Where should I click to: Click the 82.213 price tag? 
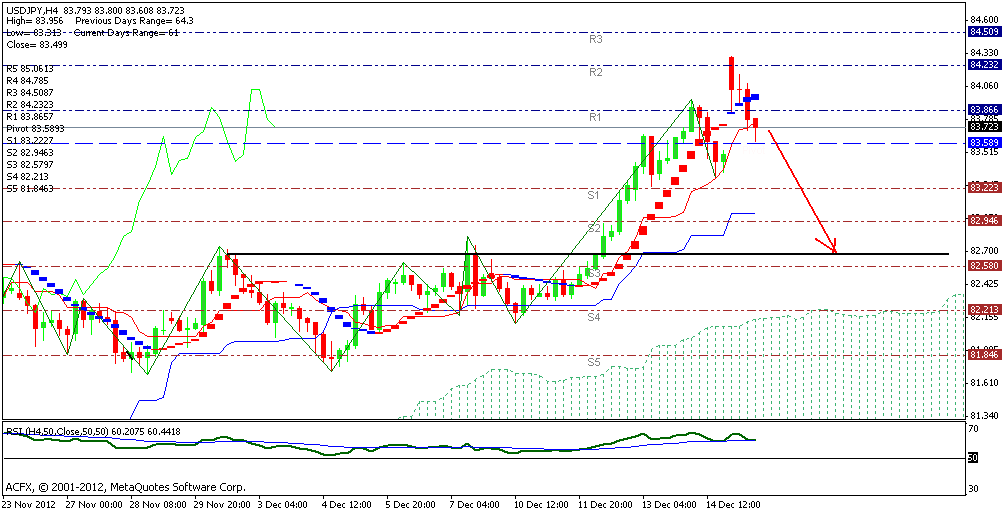pyautogui.click(x=984, y=310)
